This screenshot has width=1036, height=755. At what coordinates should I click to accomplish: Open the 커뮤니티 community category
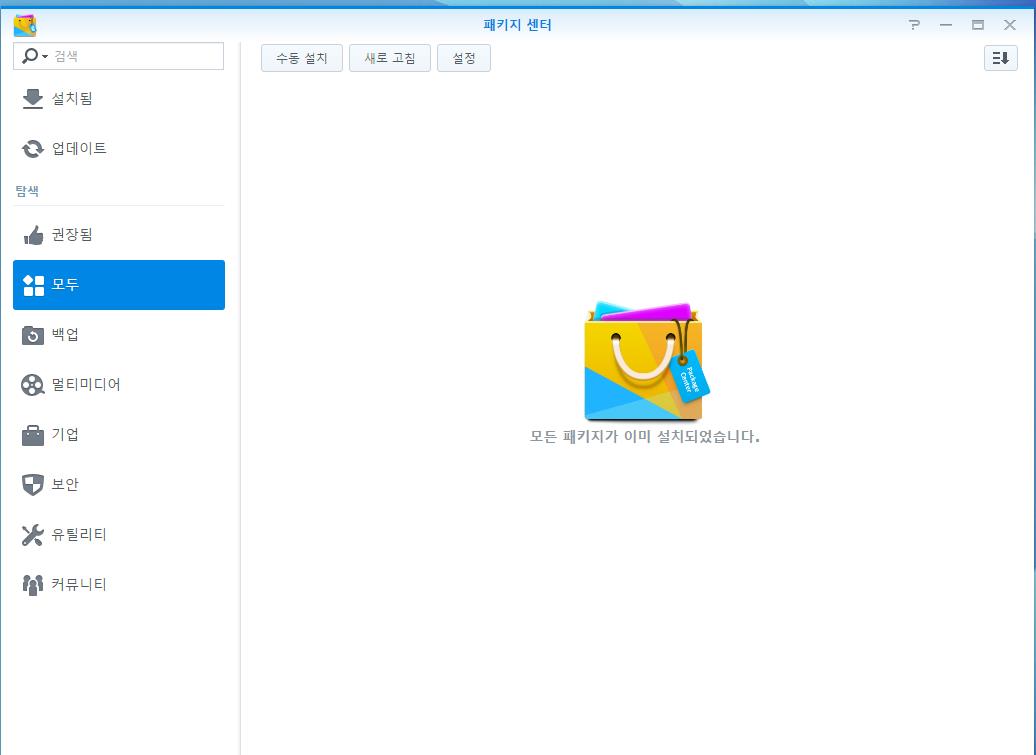point(119,585)
